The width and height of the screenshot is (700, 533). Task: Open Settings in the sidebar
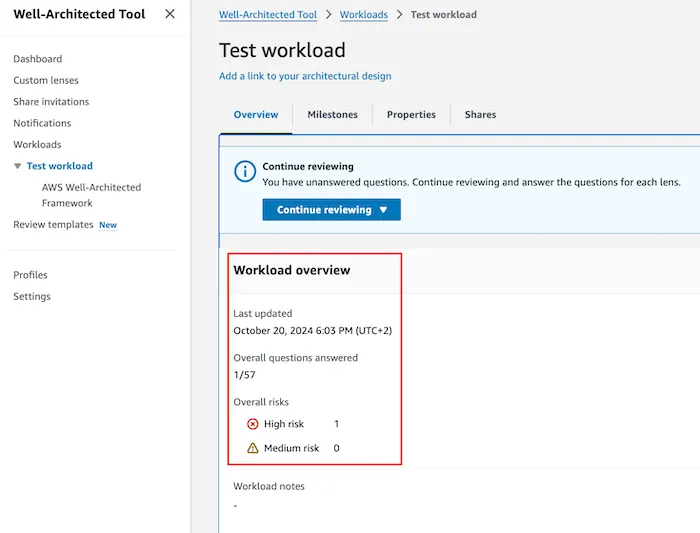[x=32, y=296]
